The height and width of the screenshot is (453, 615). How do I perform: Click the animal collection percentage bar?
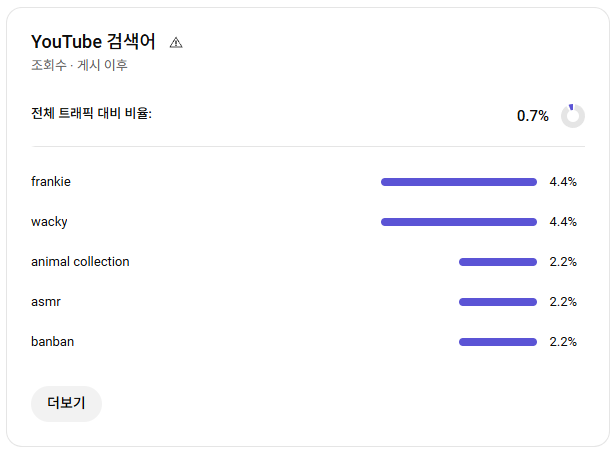click(498, 262)
